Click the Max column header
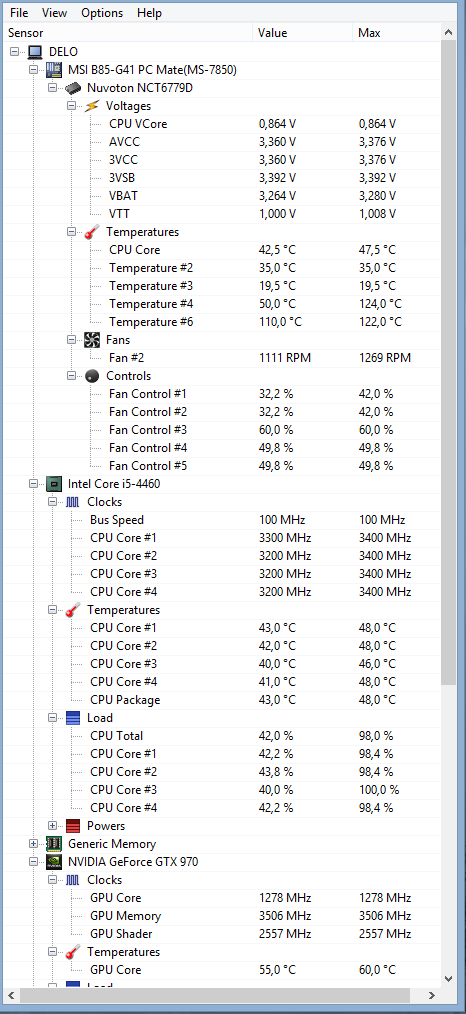Screen dimensions: 466x1014 pos(396,33)
